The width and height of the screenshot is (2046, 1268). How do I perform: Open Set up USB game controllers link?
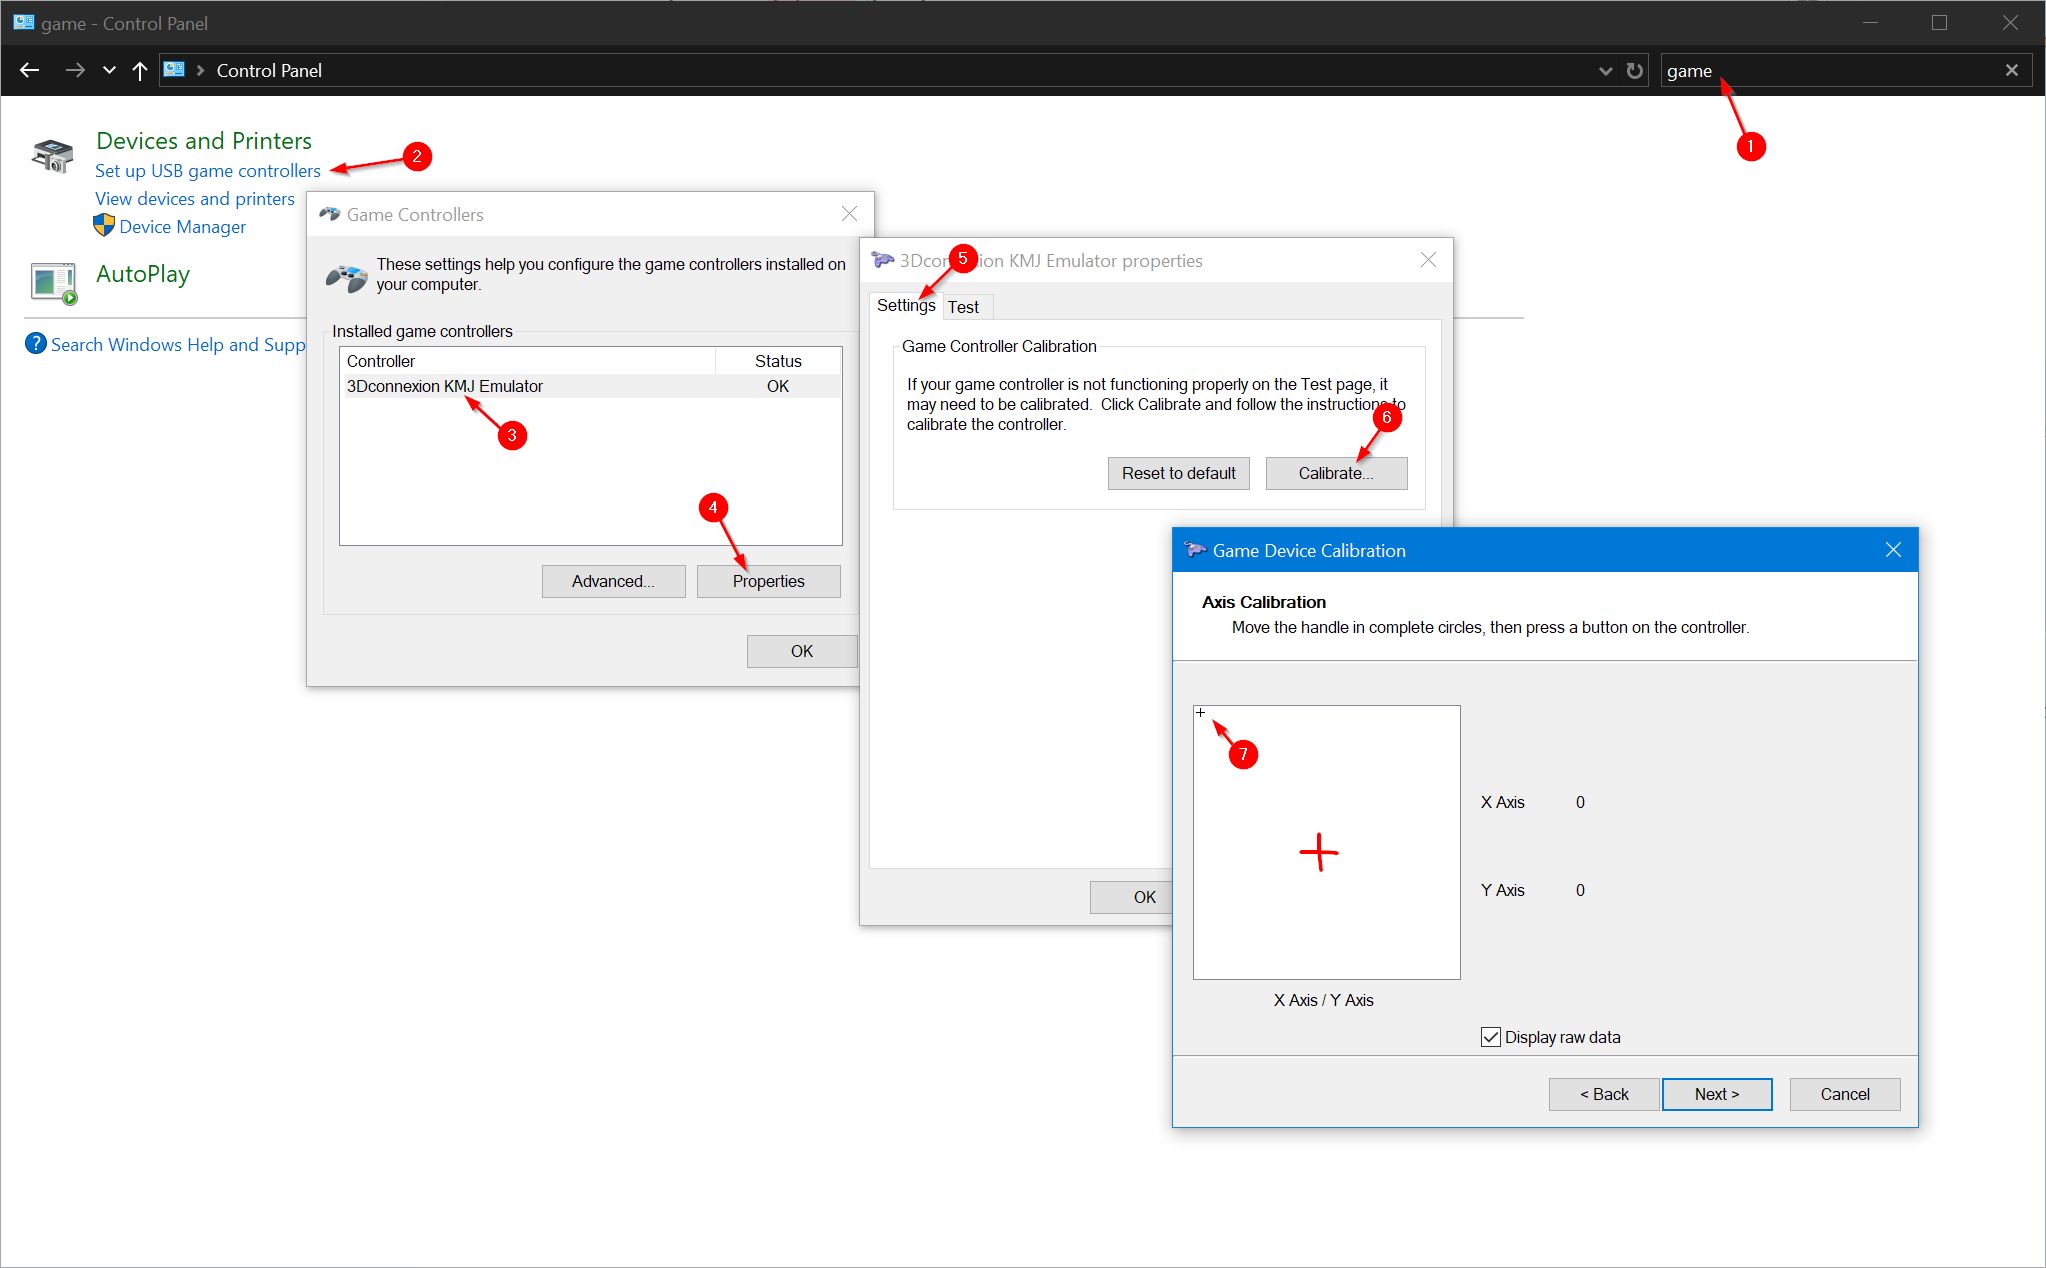tap(208, 171)
